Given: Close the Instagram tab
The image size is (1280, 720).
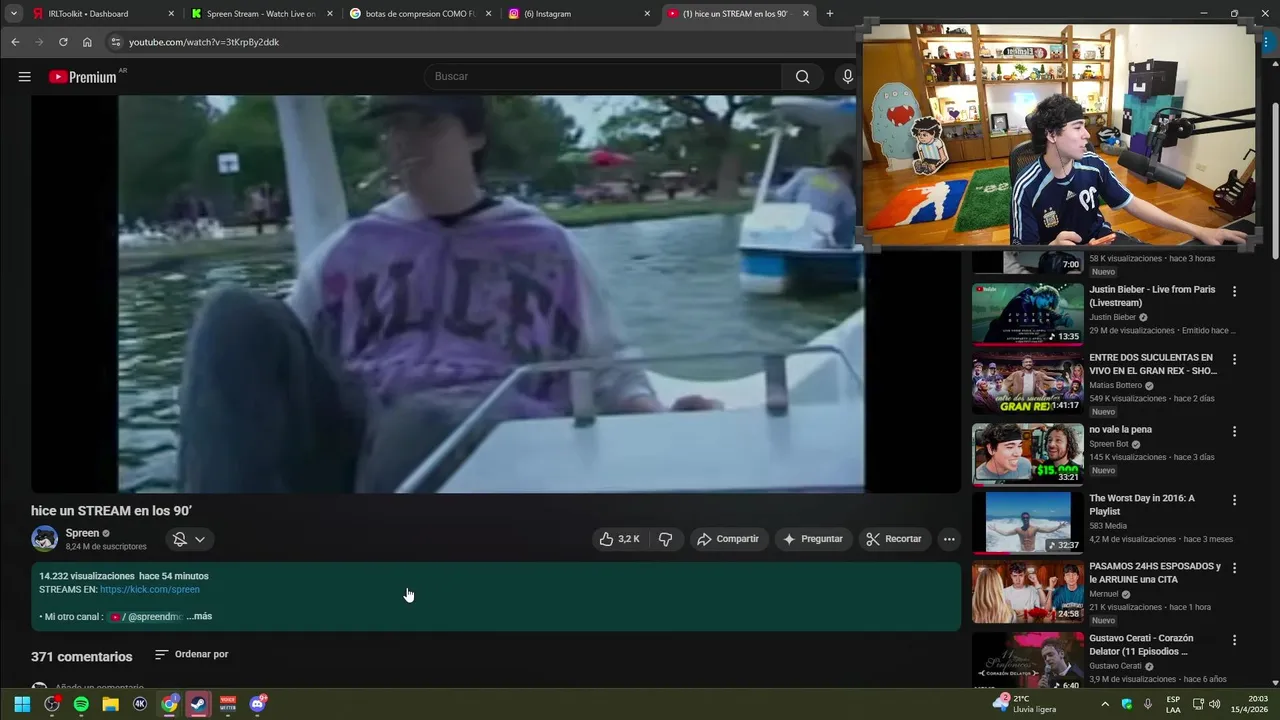Looking at the screenshot, I should (x=647, y=14).
